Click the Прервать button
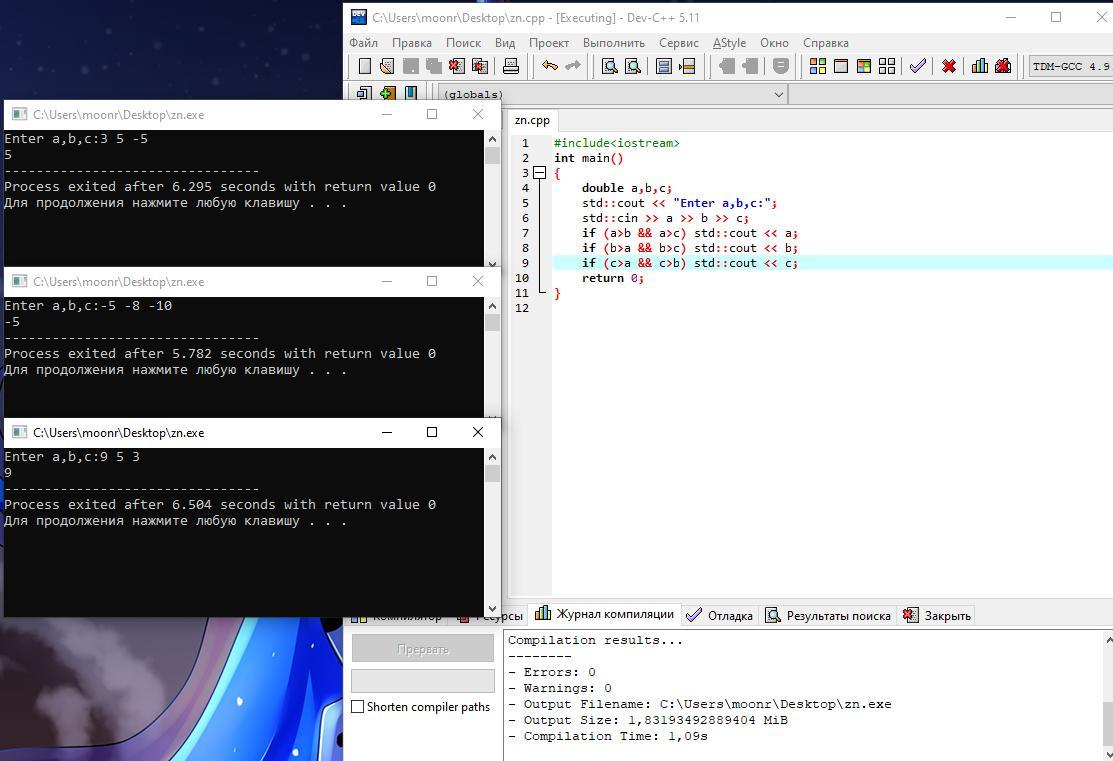1113x761 pixels. point(423,649)
